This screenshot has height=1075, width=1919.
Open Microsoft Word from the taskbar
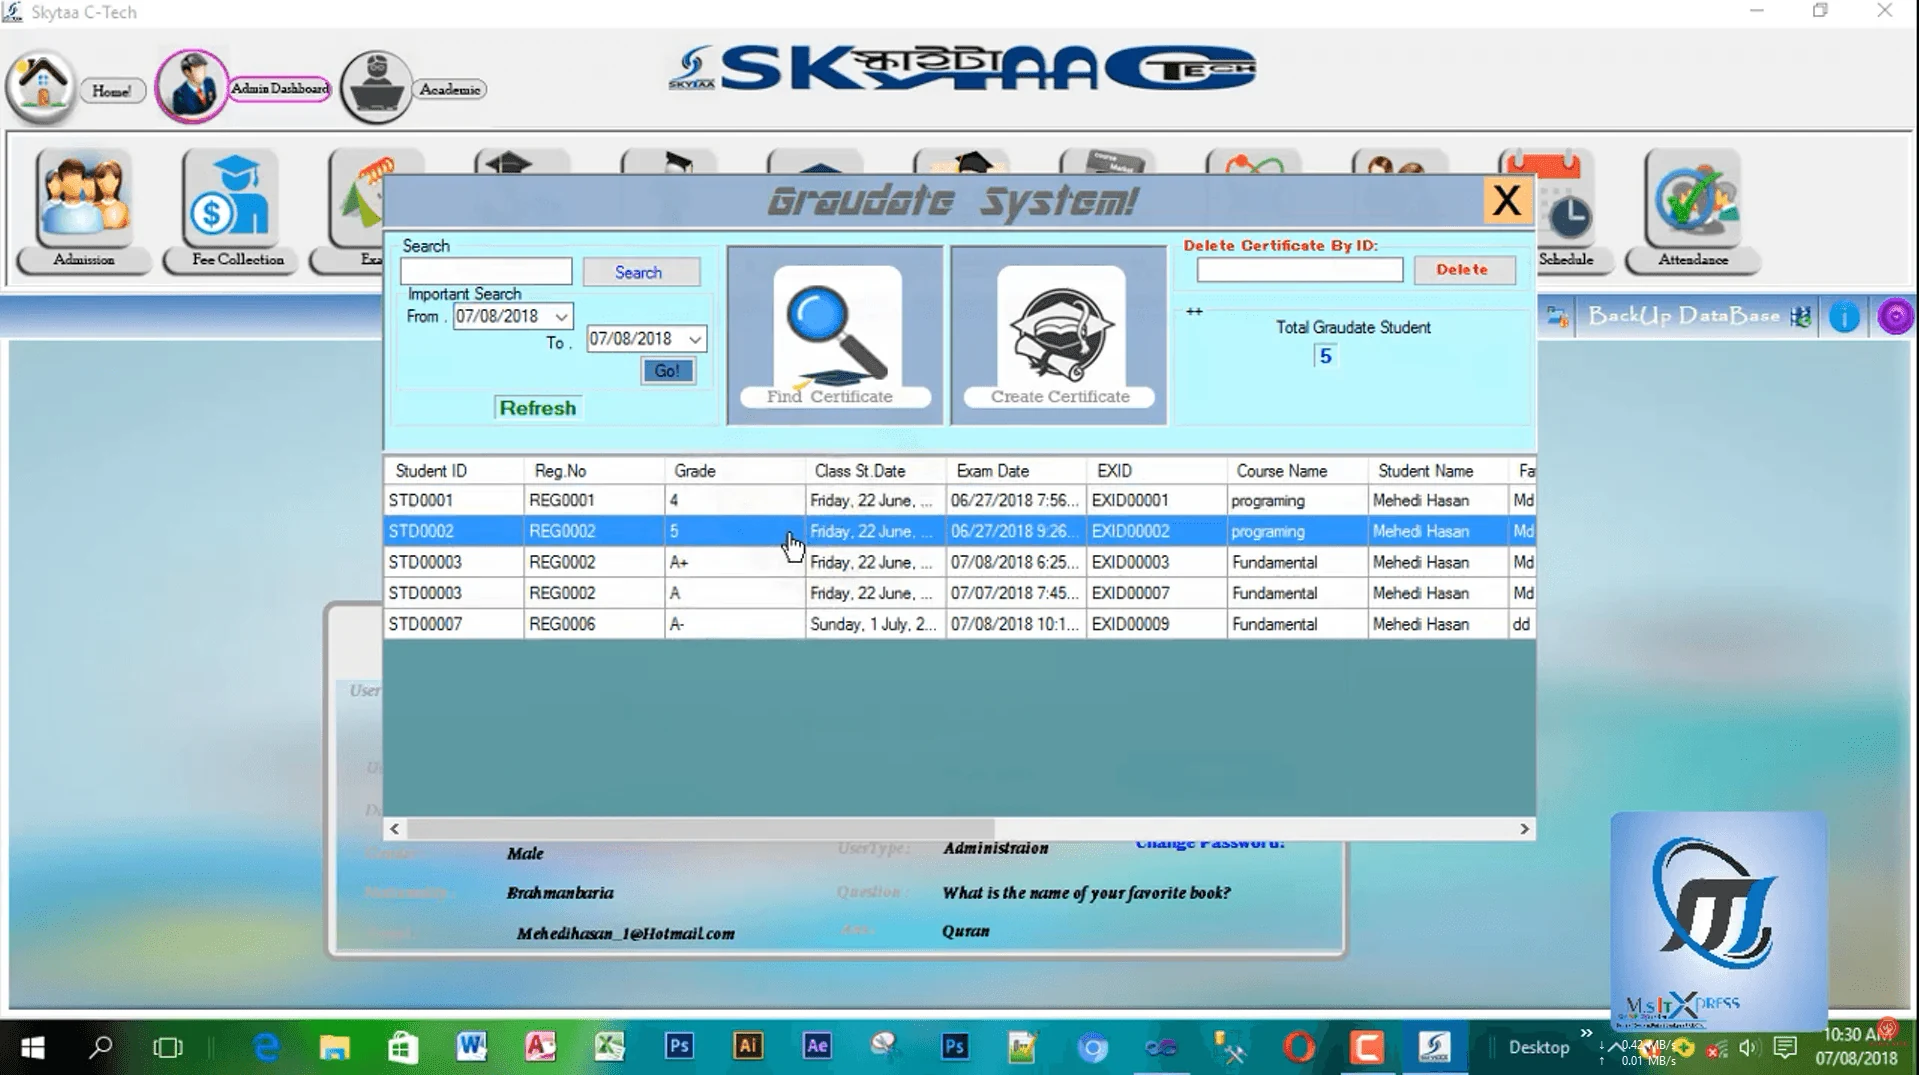[471, 1047]
